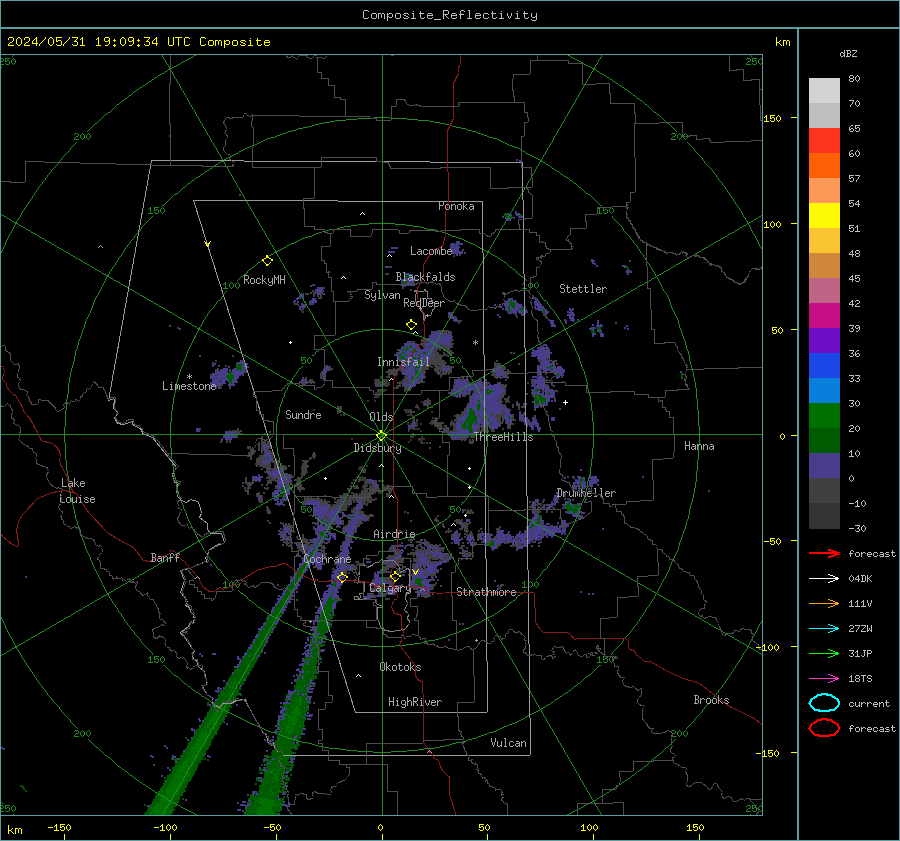Click the cyan current ellipse icon
The height and width of the screenshot is (841, 900).
(824, 703)
